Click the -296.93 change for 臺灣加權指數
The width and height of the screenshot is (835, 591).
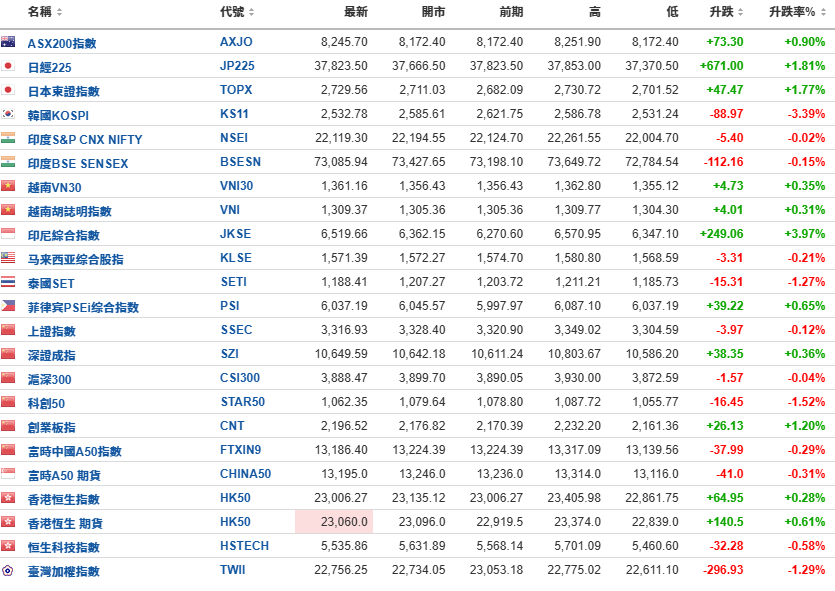[x=723, y=569]
